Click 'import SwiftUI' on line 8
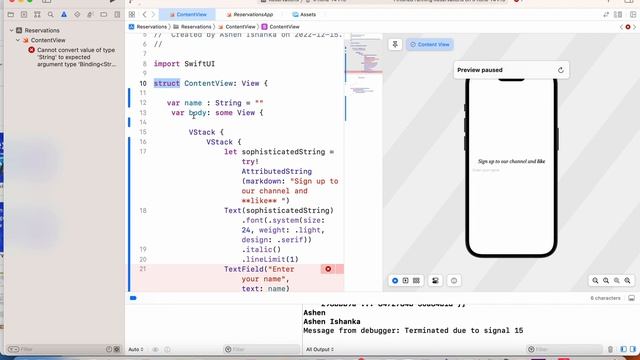 click(184, 64)
